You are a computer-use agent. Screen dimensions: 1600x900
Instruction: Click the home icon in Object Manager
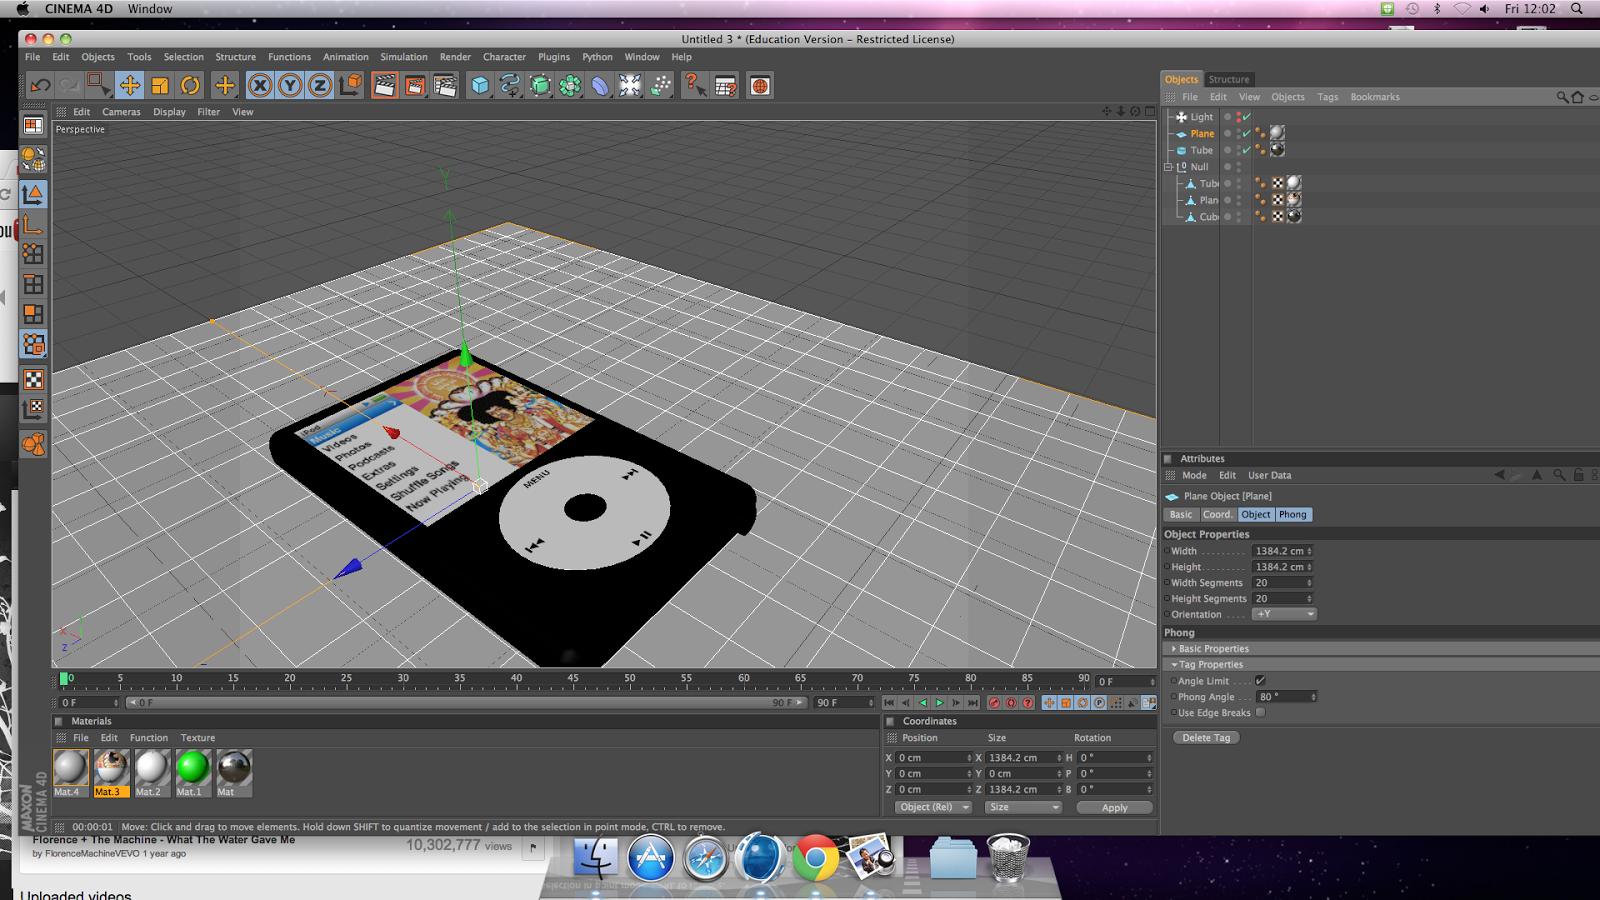click(1578, 97)
